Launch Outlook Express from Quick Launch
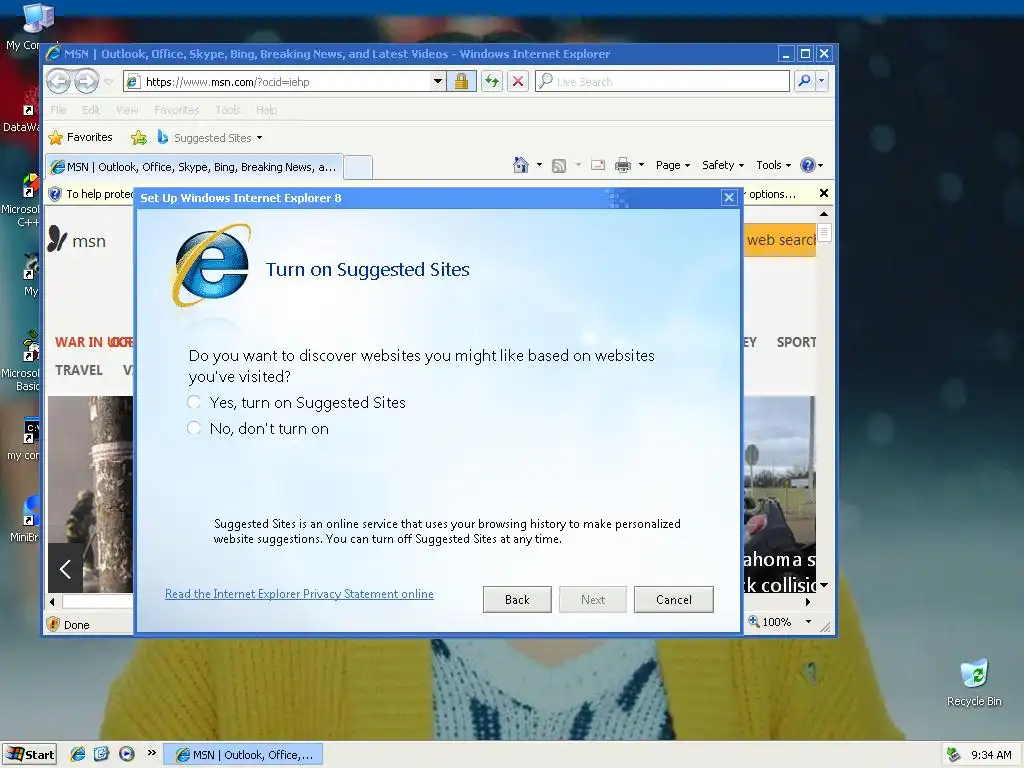 click(102, 754)
